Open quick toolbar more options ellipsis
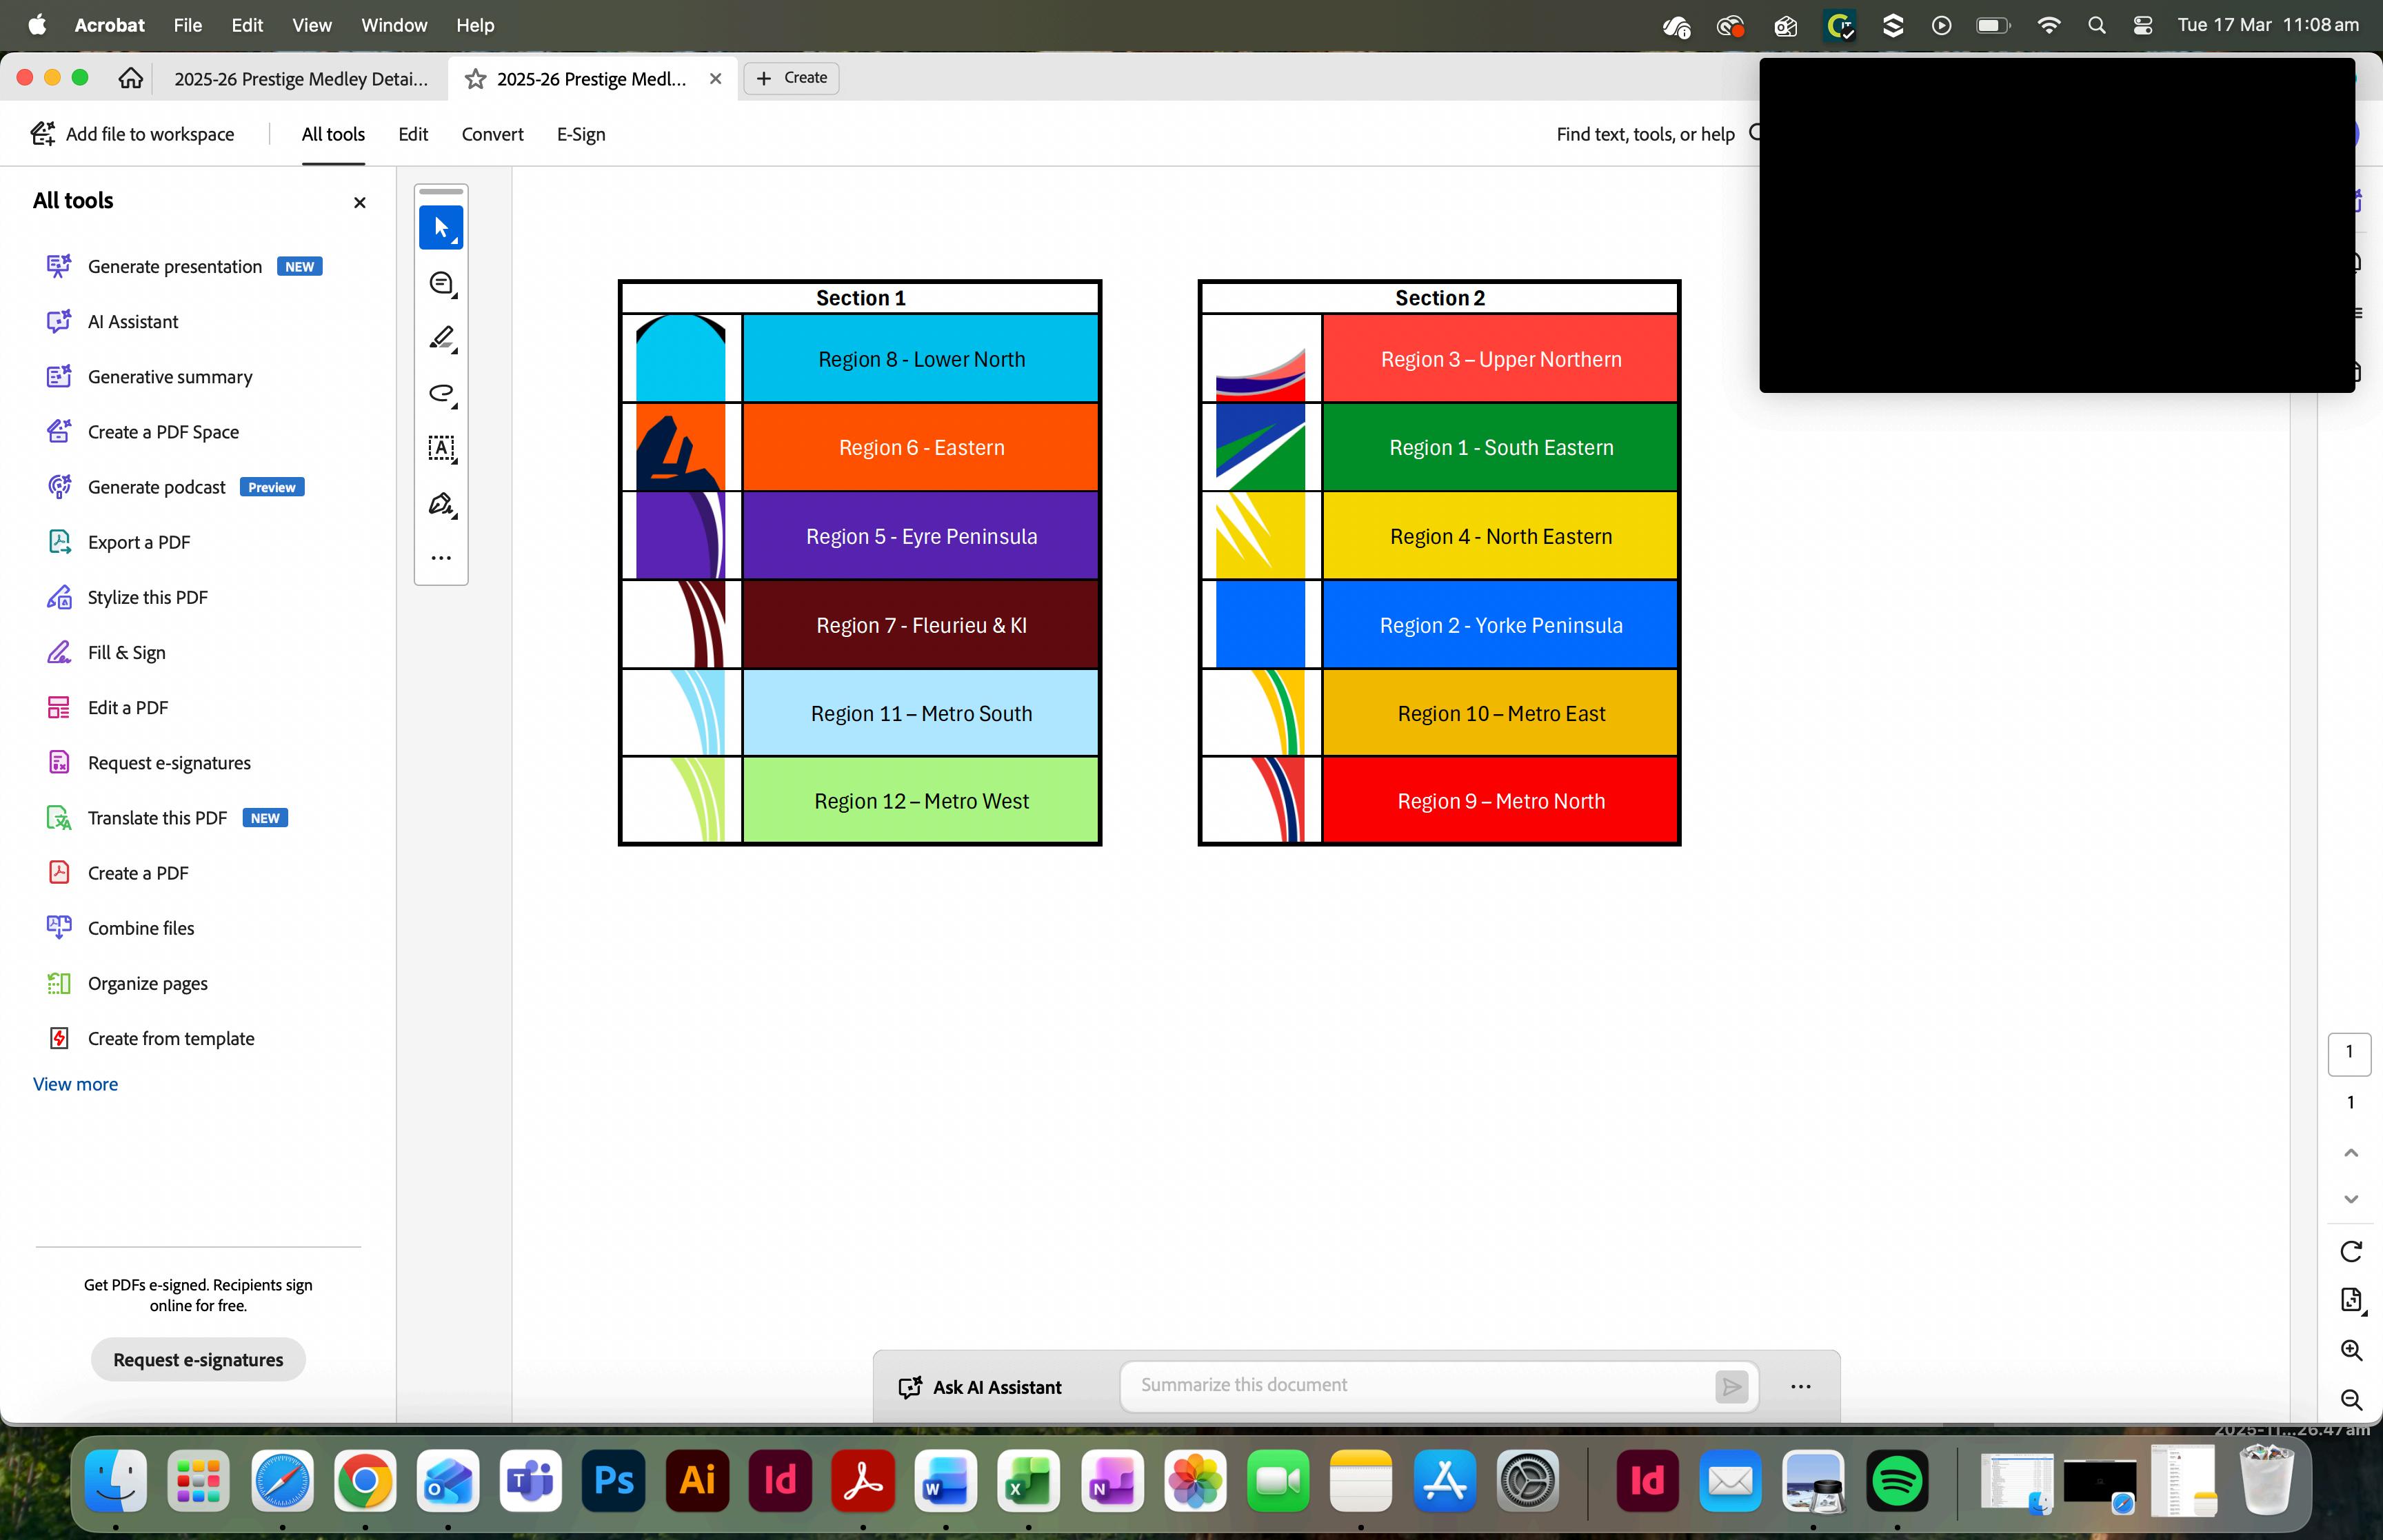2383x1540 pixels. point(441,558)
